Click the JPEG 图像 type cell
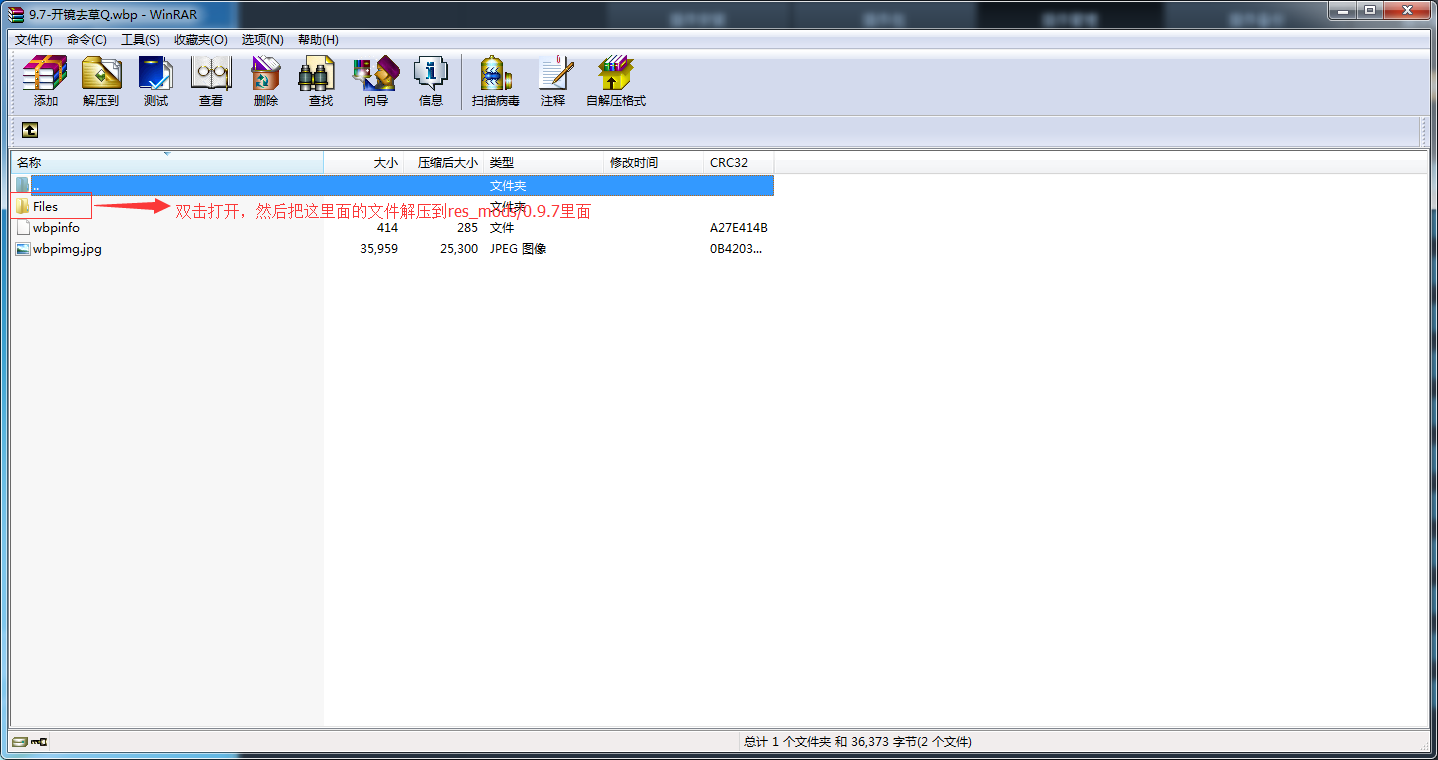 [518, 249]
